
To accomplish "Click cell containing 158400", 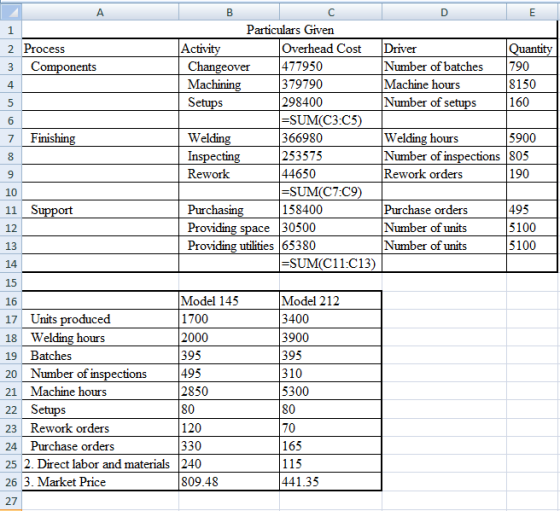I will tap(331, 210).
